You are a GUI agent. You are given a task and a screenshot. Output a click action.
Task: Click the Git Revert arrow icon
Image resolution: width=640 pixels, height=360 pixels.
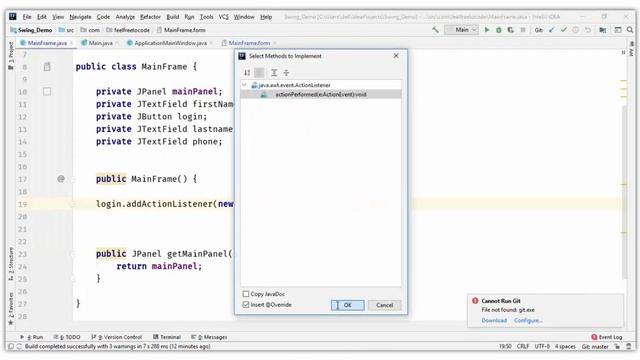(x=588, y=30)
